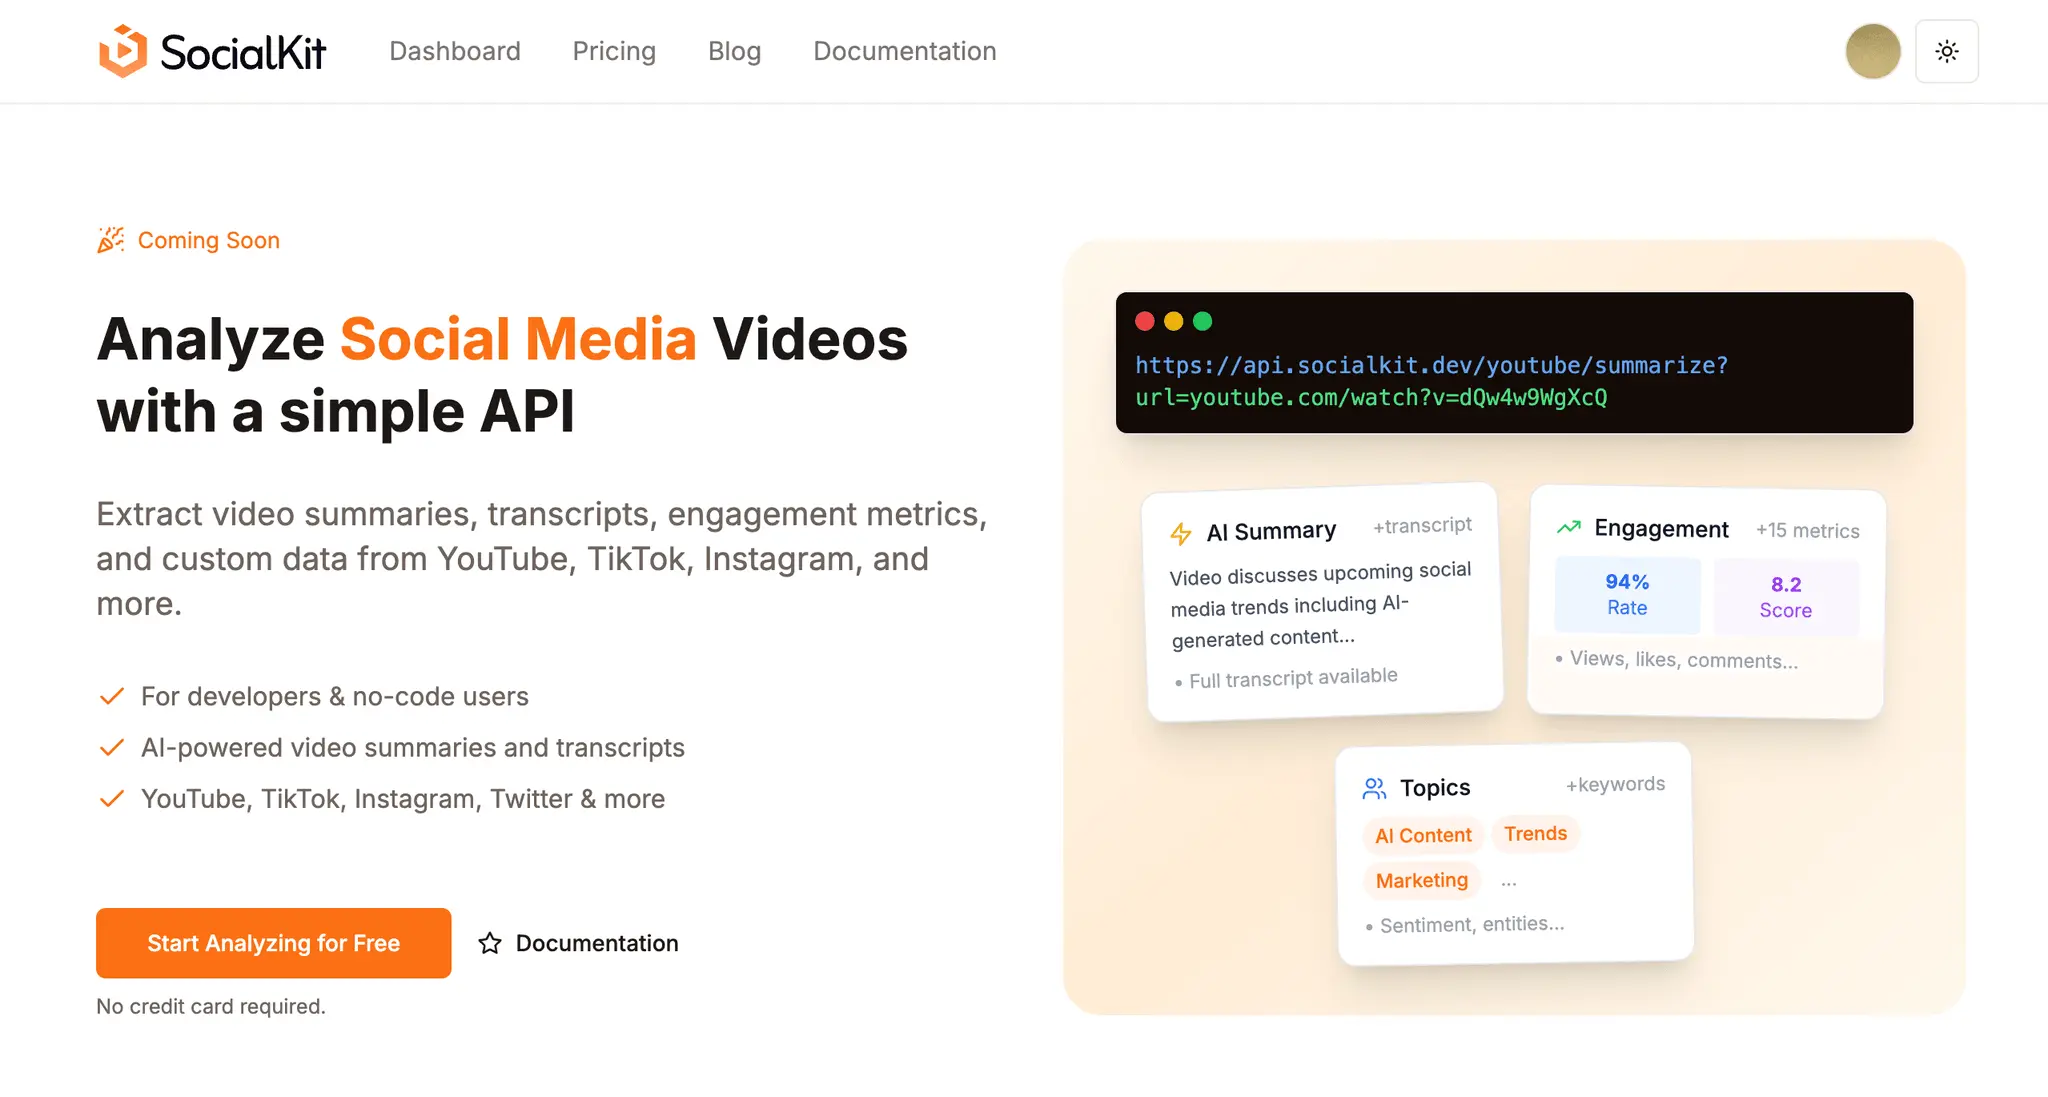Viewport: 2048px width, 1097px height.
Task: Select the Marketing topic tag
Action: 1421,880
